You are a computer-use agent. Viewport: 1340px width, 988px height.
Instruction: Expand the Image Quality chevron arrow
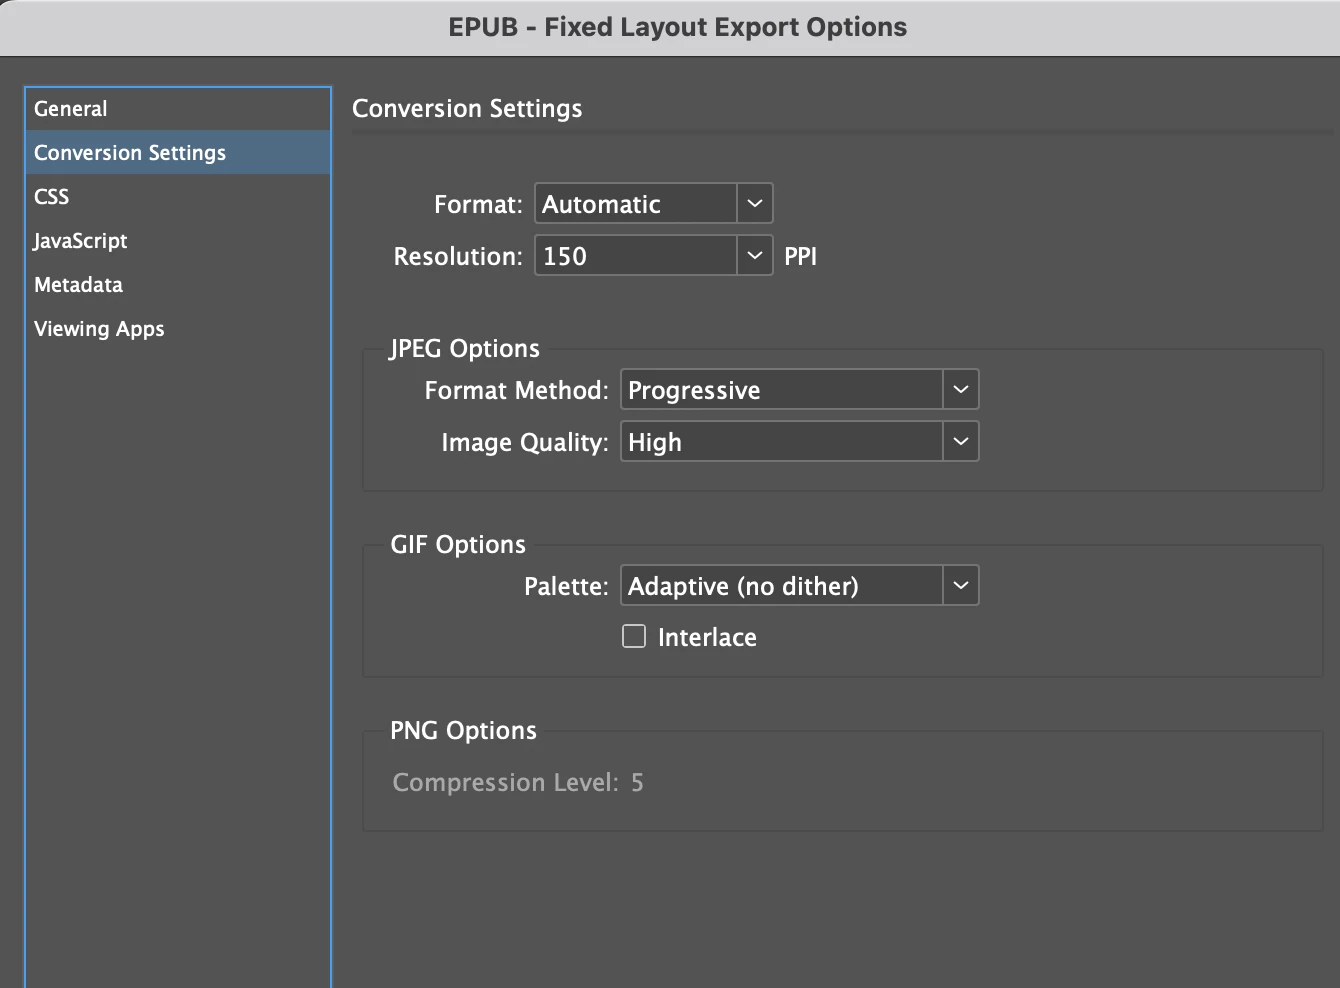click(960, 442)
